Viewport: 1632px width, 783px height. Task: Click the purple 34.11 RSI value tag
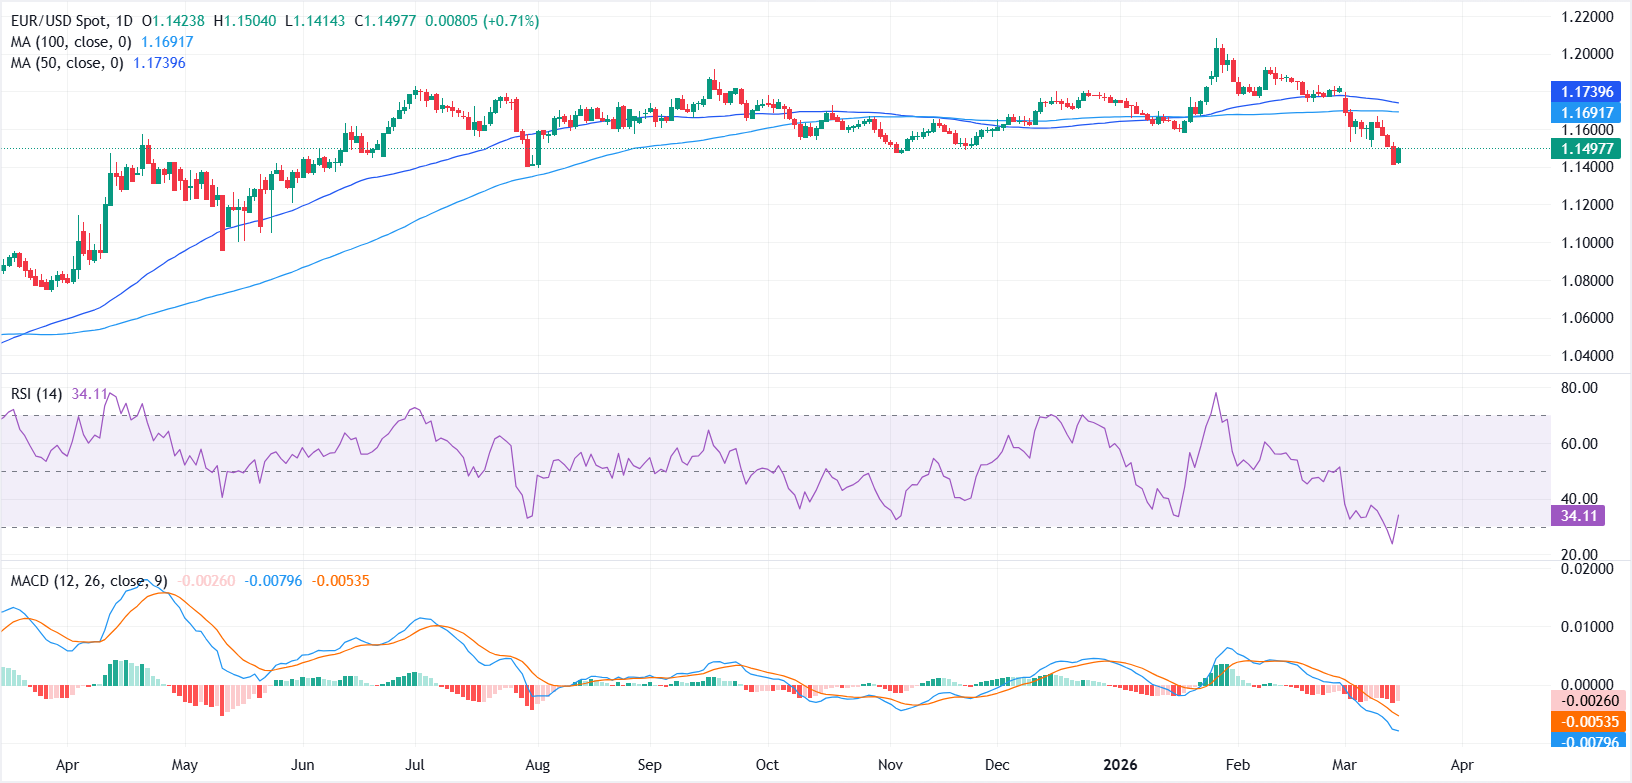(1578, 516)
